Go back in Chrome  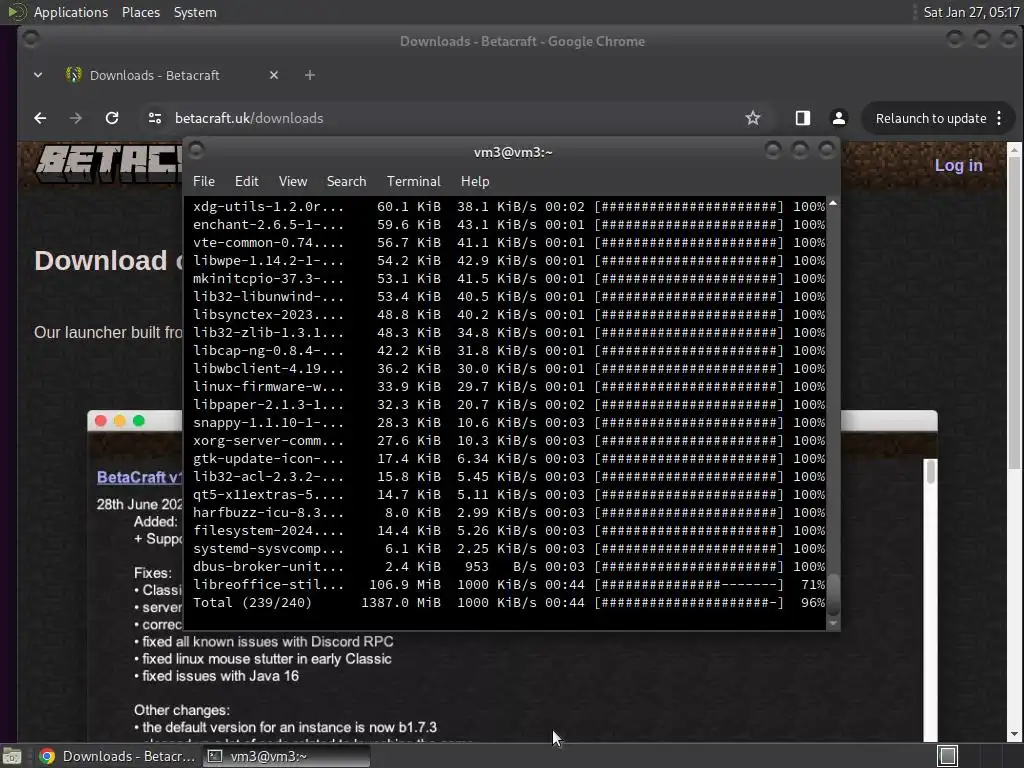(x=40, y=118)
